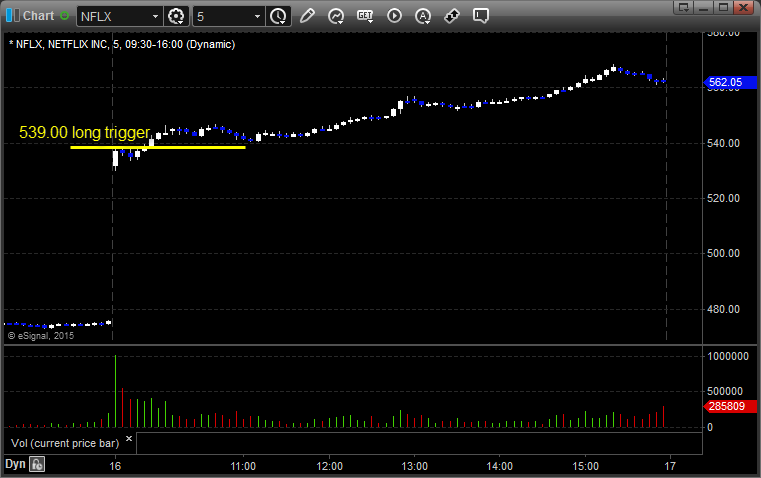Close the Vol current price bar label
Viewport: 761px width, 478px height.
coord(128,438)
